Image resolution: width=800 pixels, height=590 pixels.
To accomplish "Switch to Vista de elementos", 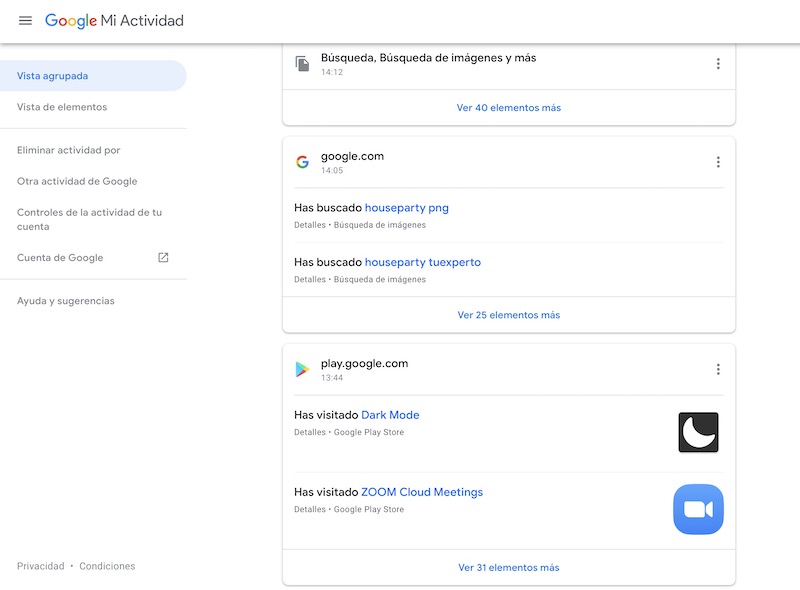I will coord(62,107).
